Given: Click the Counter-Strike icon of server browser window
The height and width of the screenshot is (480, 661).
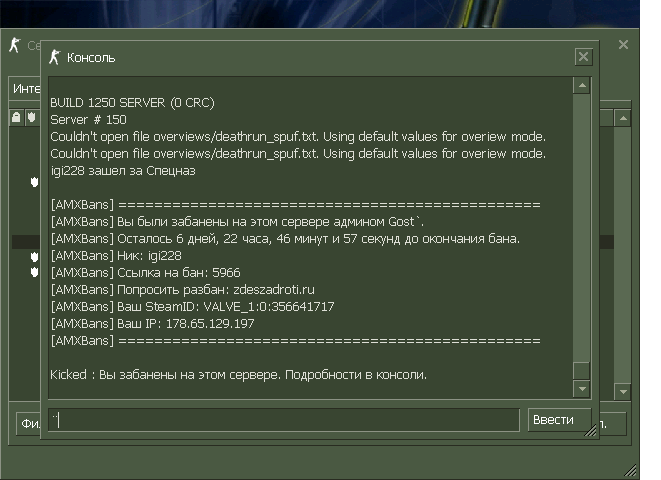Looking at the screenshot, I should tap(15, 45).
